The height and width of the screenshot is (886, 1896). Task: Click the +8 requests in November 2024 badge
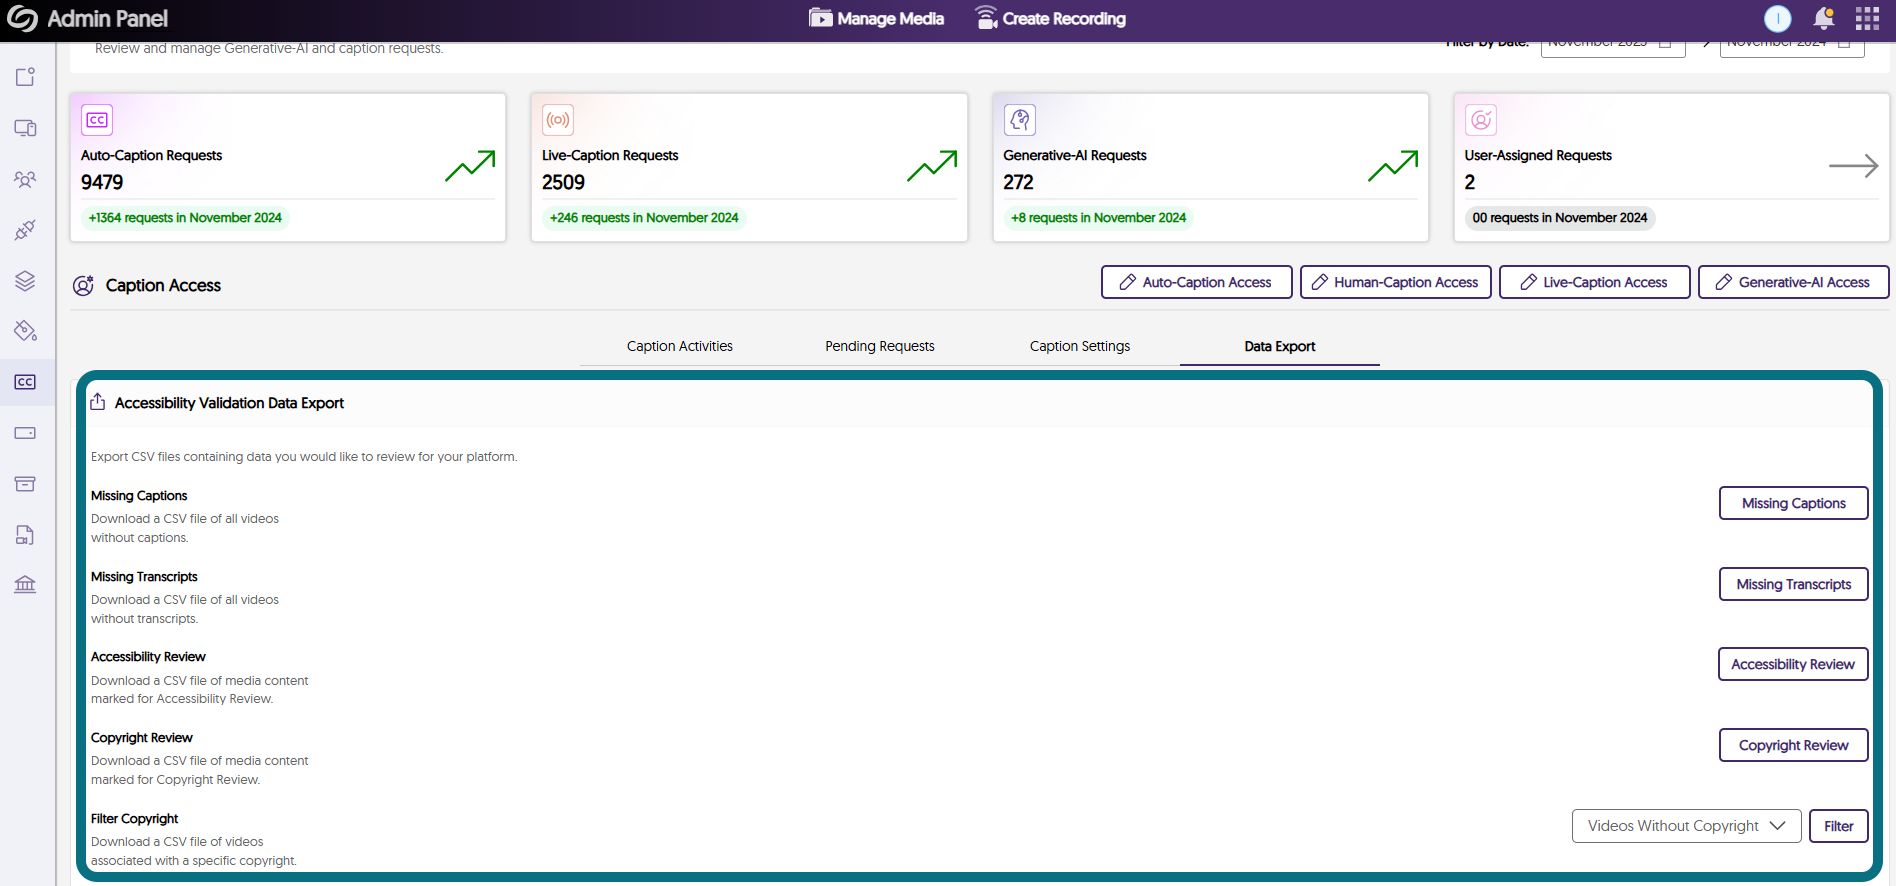pyautogui.click(x=1098, y=218)
